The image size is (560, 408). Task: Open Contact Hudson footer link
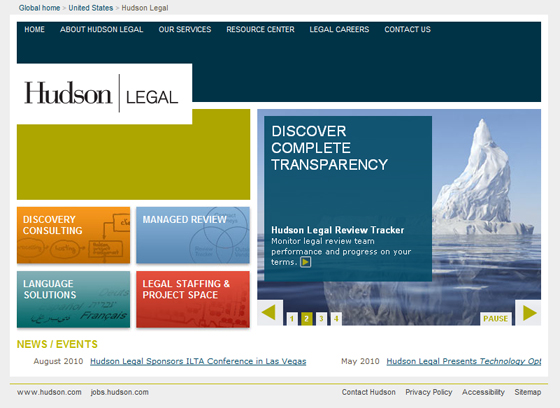coord(369,392)
